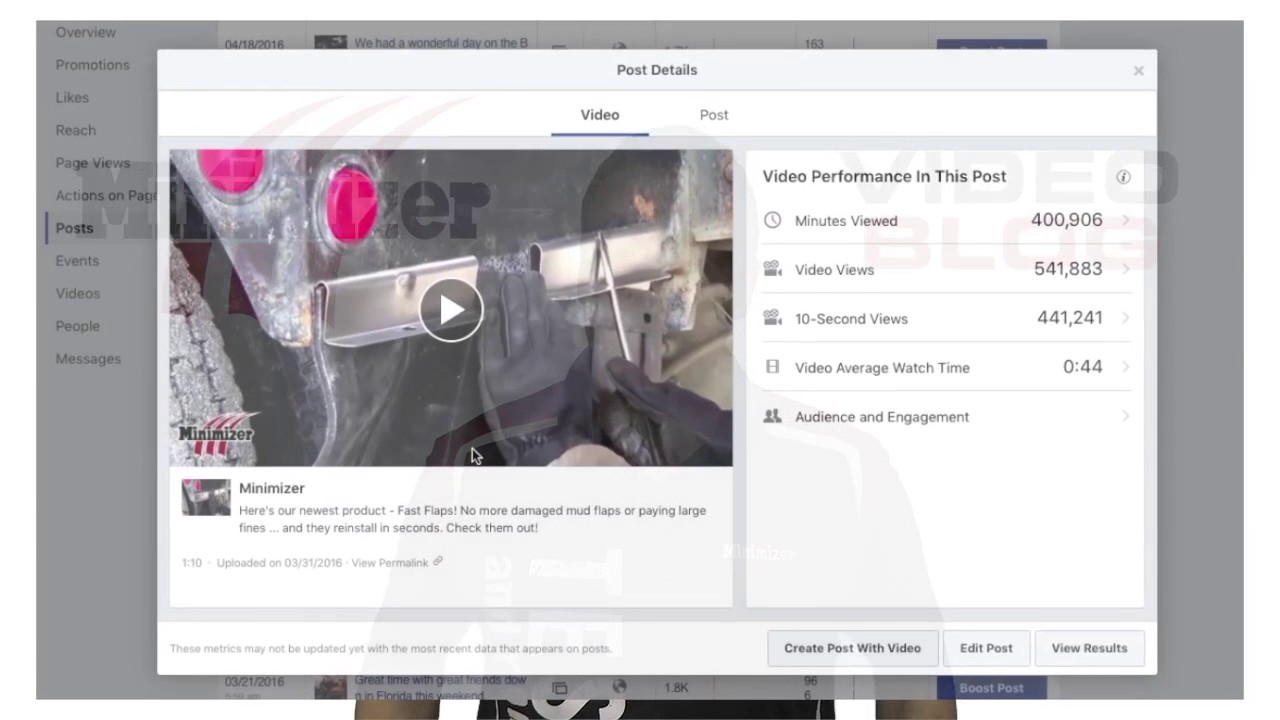The image size is (1280, 720).
Task: Open Reach in the sidebar
Action: coord(76,130)
